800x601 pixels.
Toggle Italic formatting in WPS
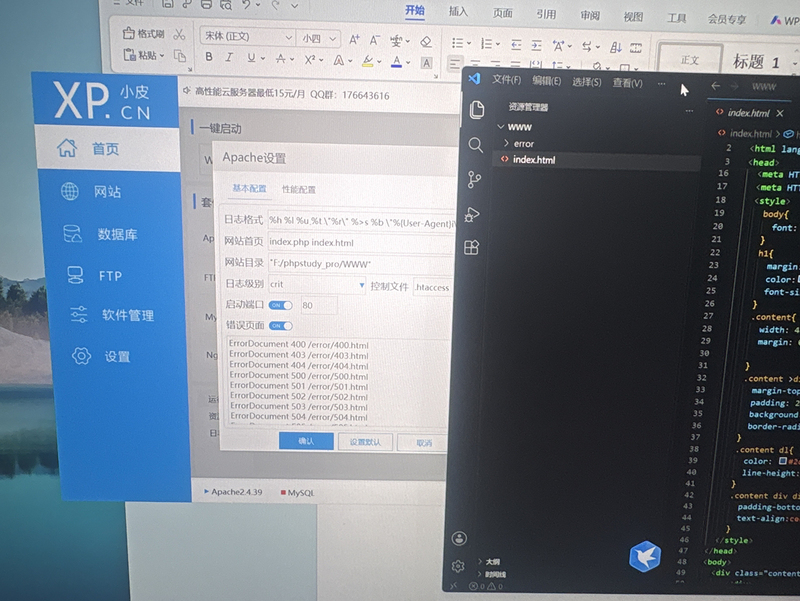230,57
